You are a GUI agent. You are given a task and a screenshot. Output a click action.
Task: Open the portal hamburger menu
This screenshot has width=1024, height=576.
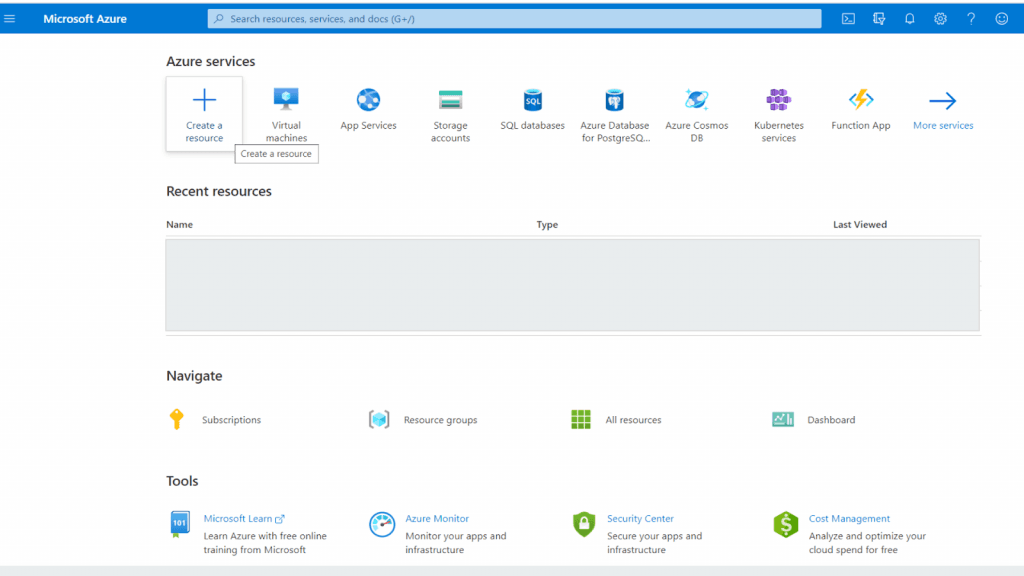[x=10, y=18]
